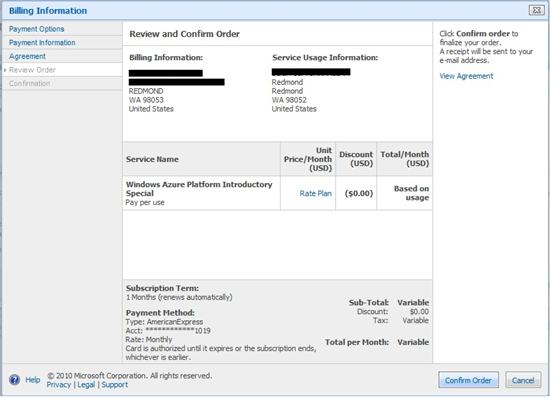Open the Support link
Screen dimensions: 550x398
[115, 385]
